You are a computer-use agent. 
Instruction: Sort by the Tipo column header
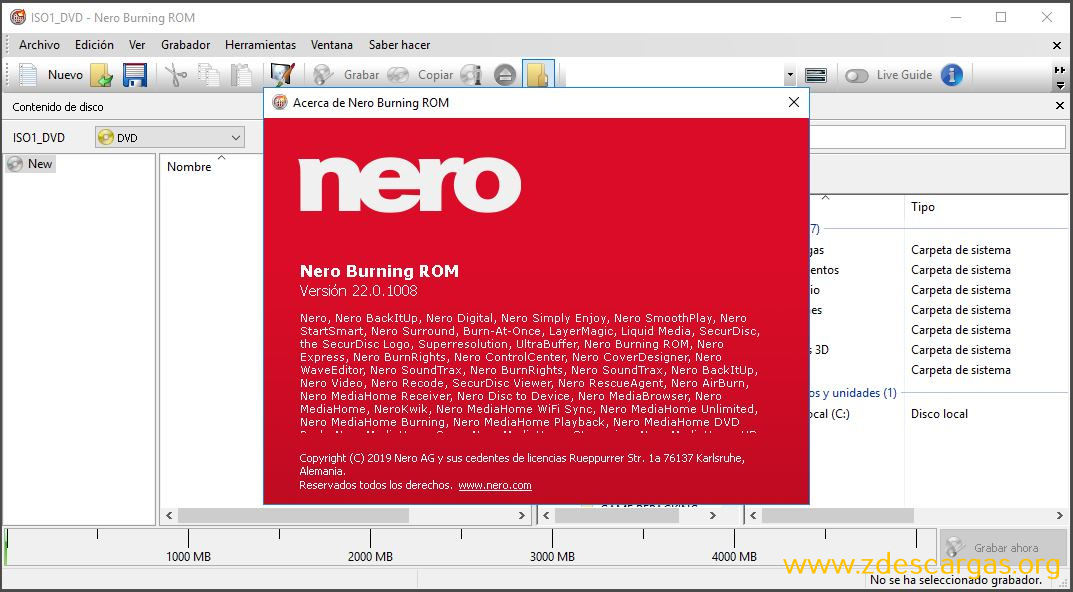click(x=923, y=207)
